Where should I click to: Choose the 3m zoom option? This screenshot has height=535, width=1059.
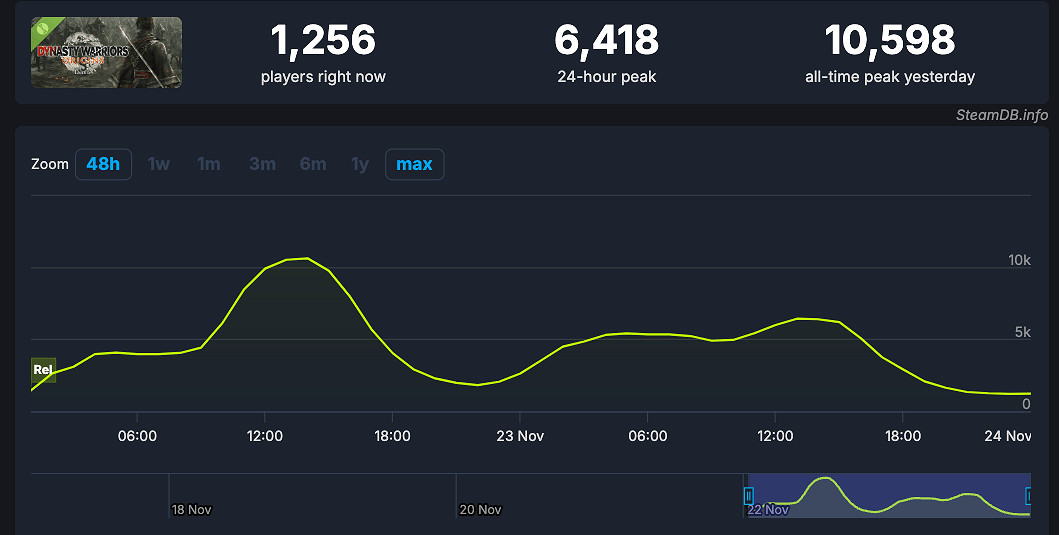point(262,164)
